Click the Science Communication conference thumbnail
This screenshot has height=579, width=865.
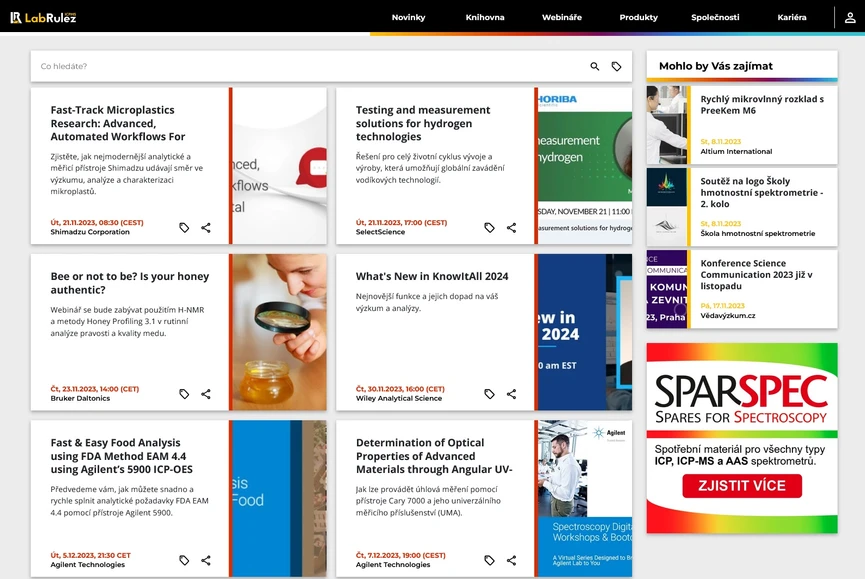[666, 289]
